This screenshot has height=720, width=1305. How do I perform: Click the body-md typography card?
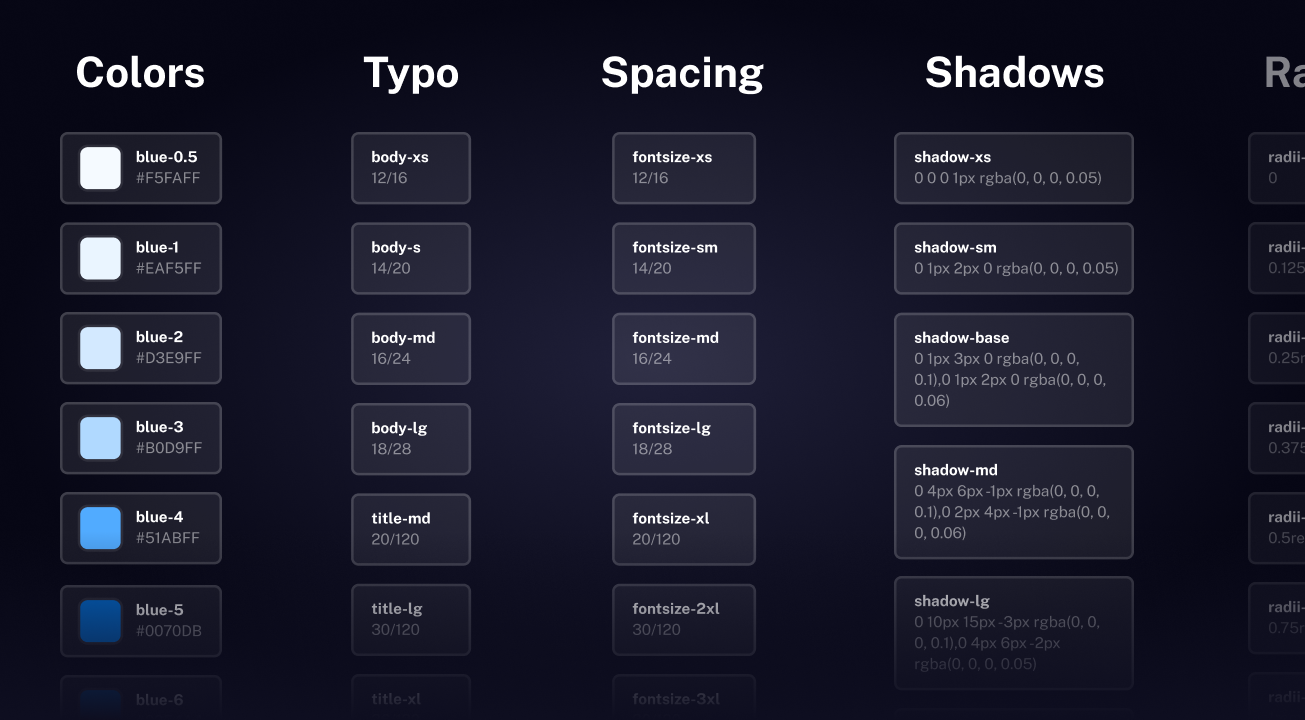pyautogui.click(x=411, y=348)
